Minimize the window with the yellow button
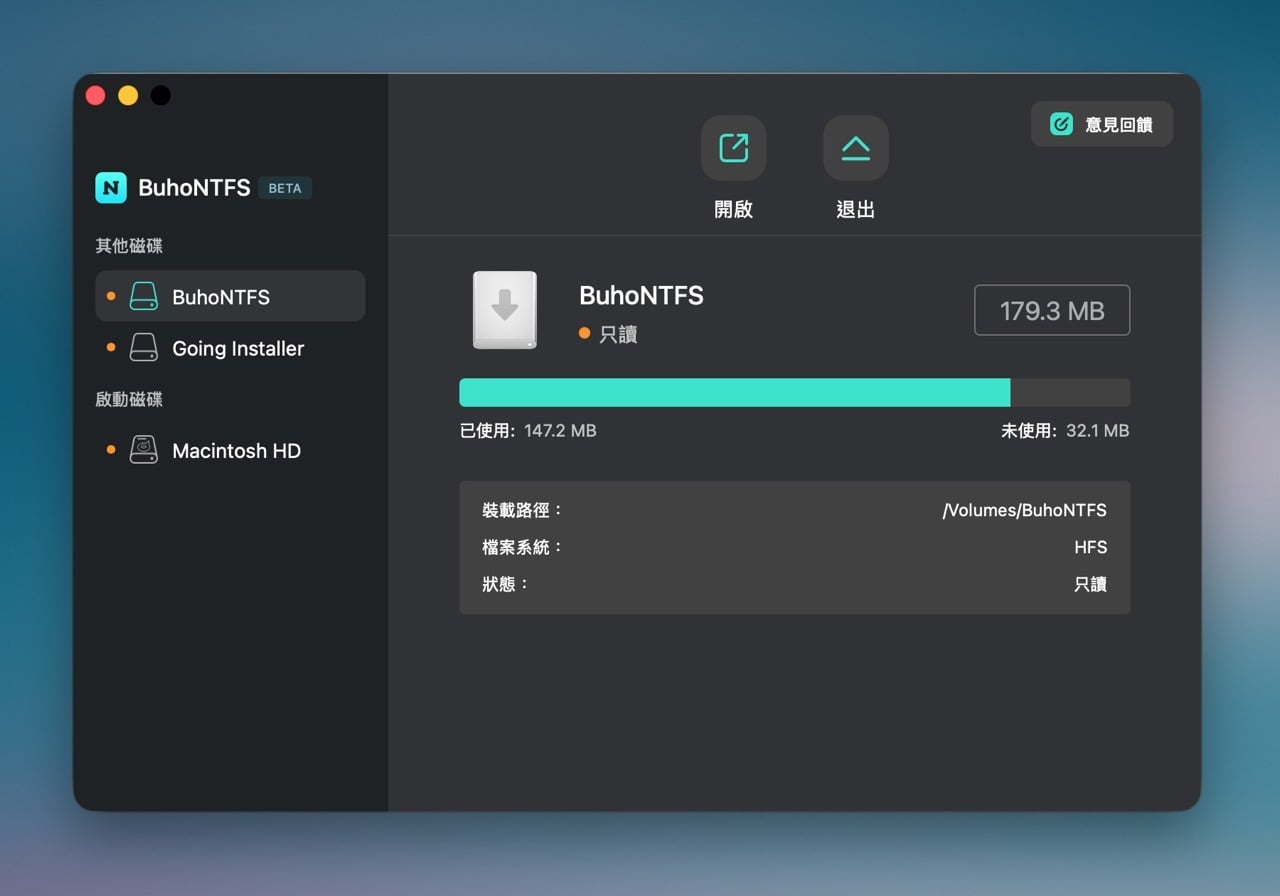Viewport: 1280px width, 896px height. click(128, 95)
